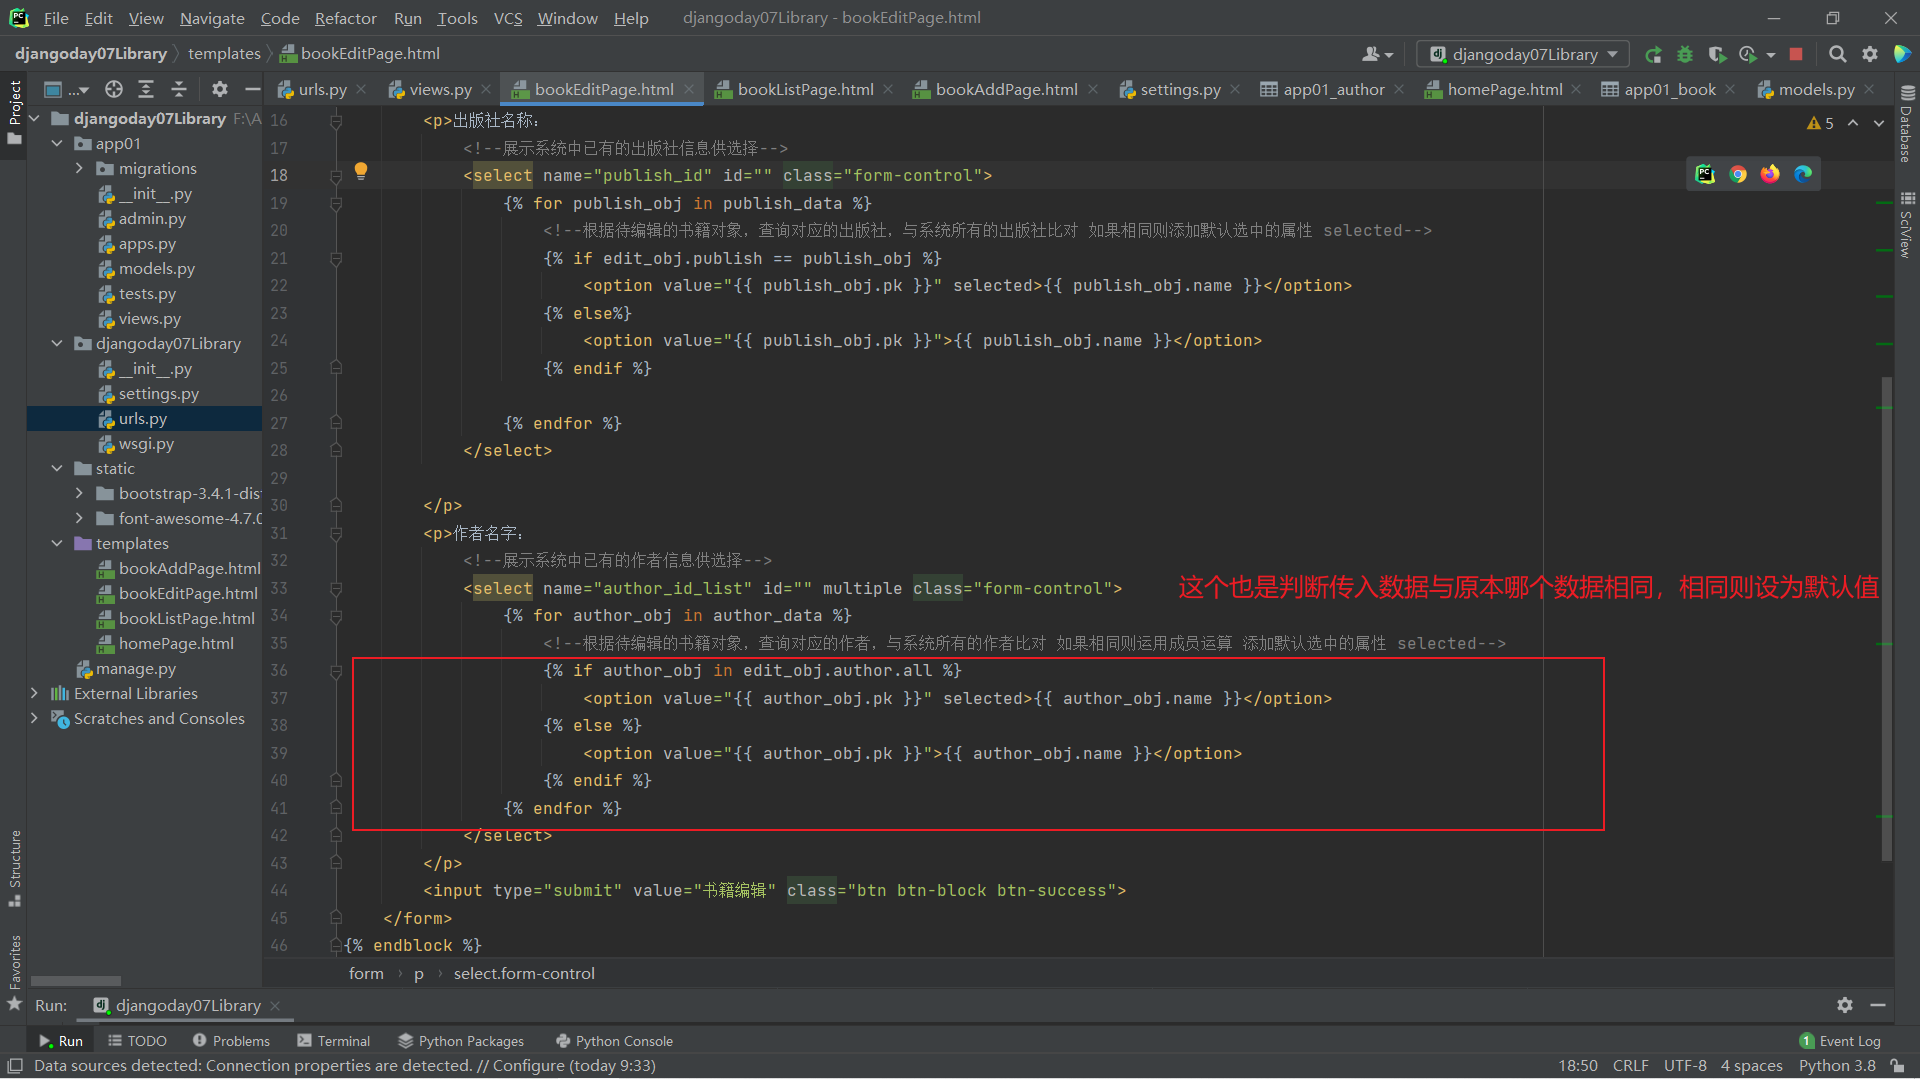Click the user account icon in toolbar

[1377, 54]
